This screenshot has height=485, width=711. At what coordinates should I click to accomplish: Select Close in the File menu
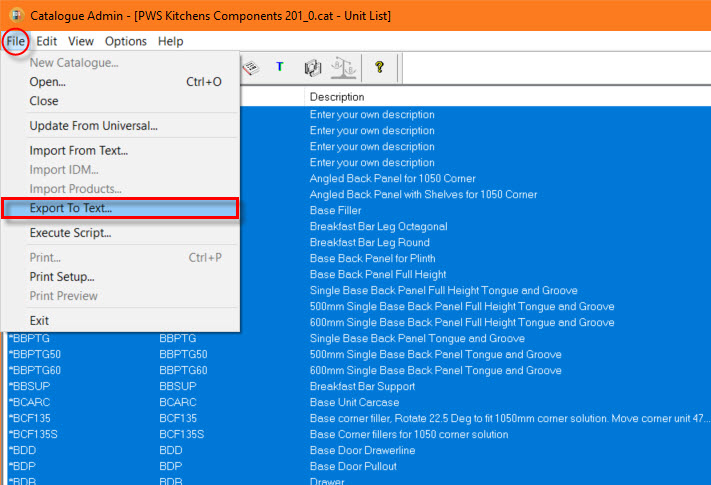pyautogui.click(x=121, y=101)
